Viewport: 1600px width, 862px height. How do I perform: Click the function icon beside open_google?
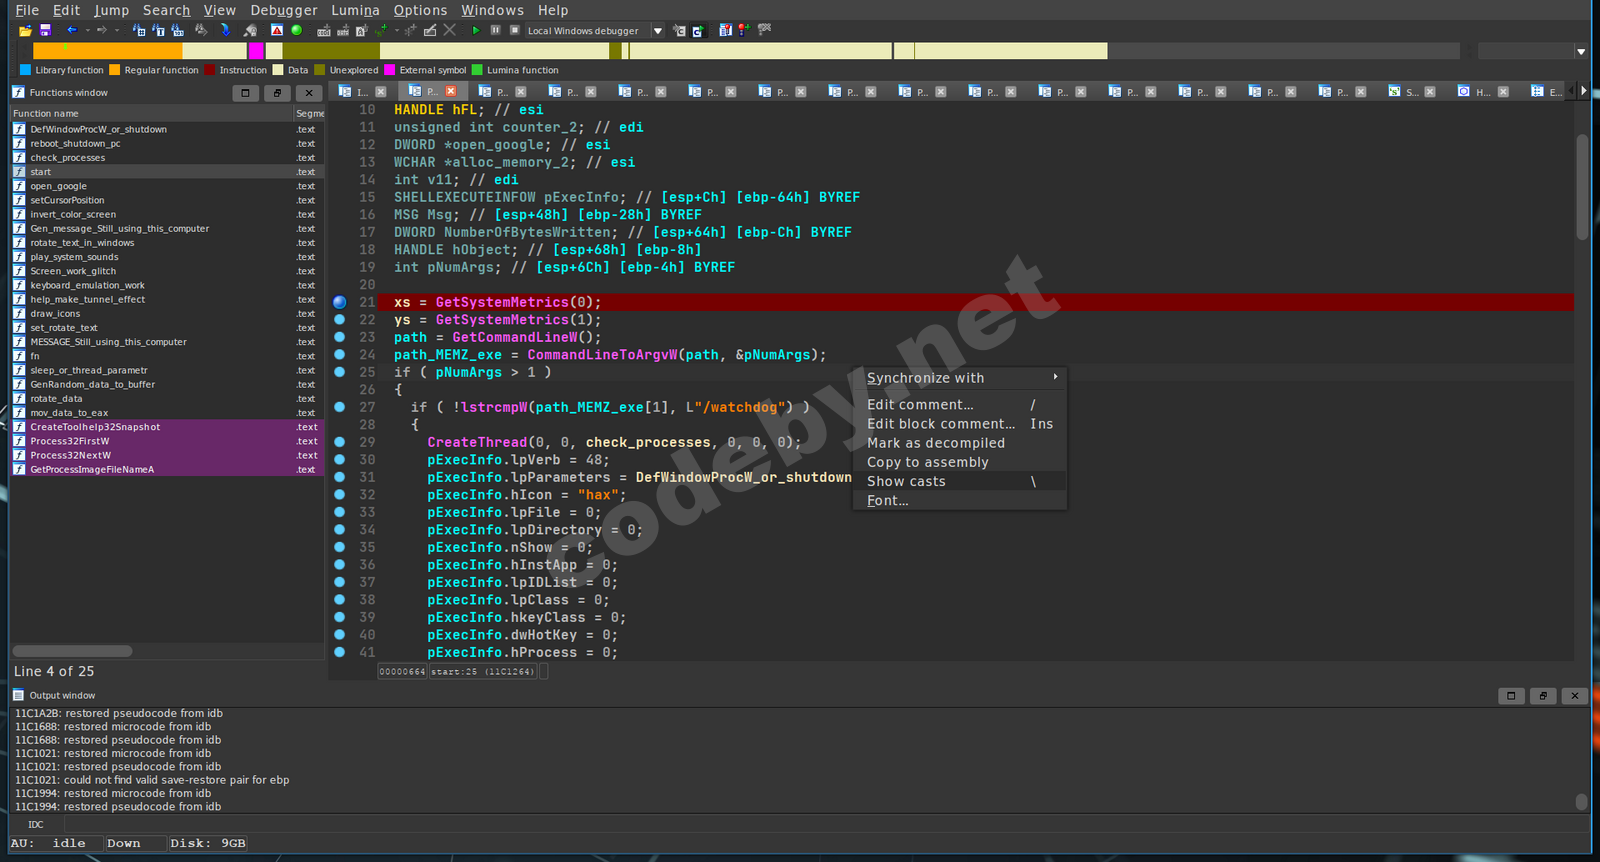coord(19,186)
